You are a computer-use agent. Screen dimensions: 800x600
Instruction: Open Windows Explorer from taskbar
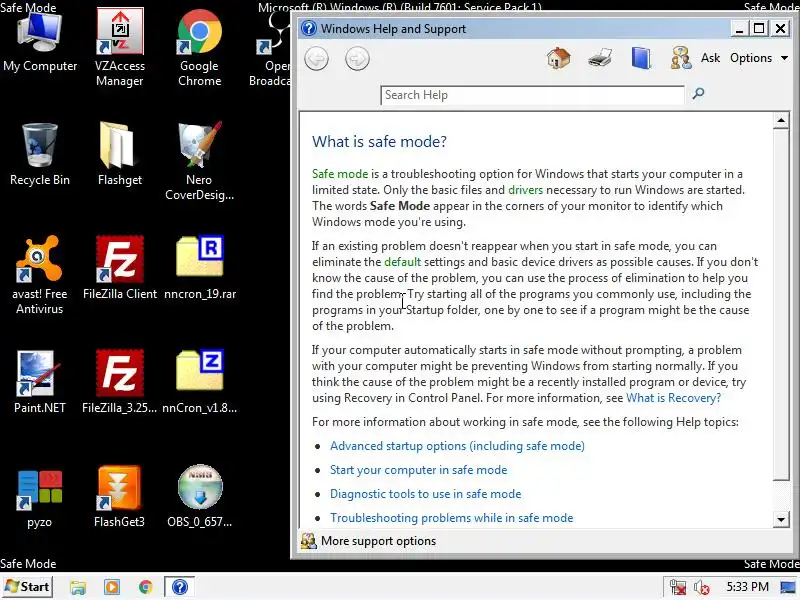click(x=78, y=587)
